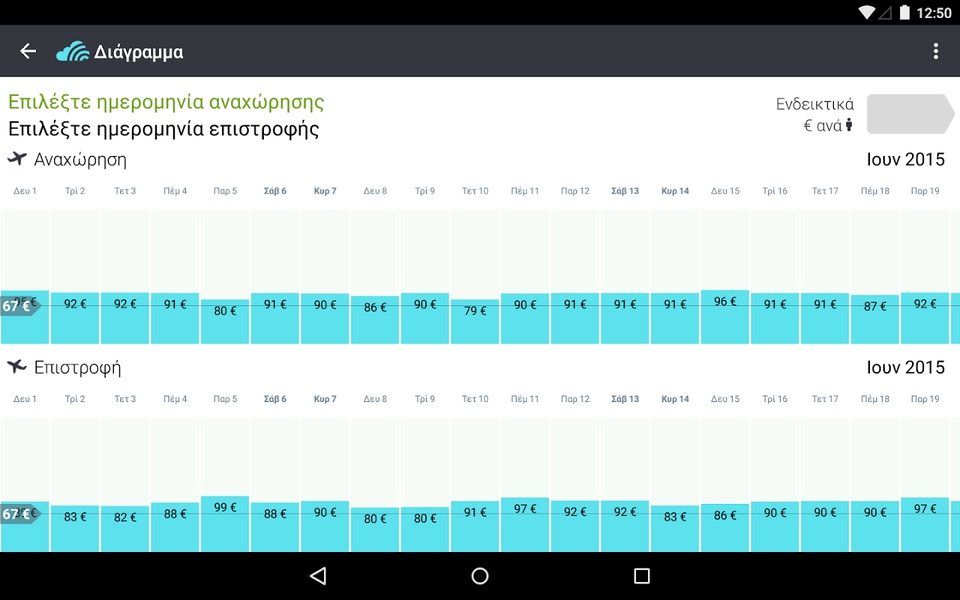Click the person icon next to € ανά
The image size is (960, 600).
[849, 125]
